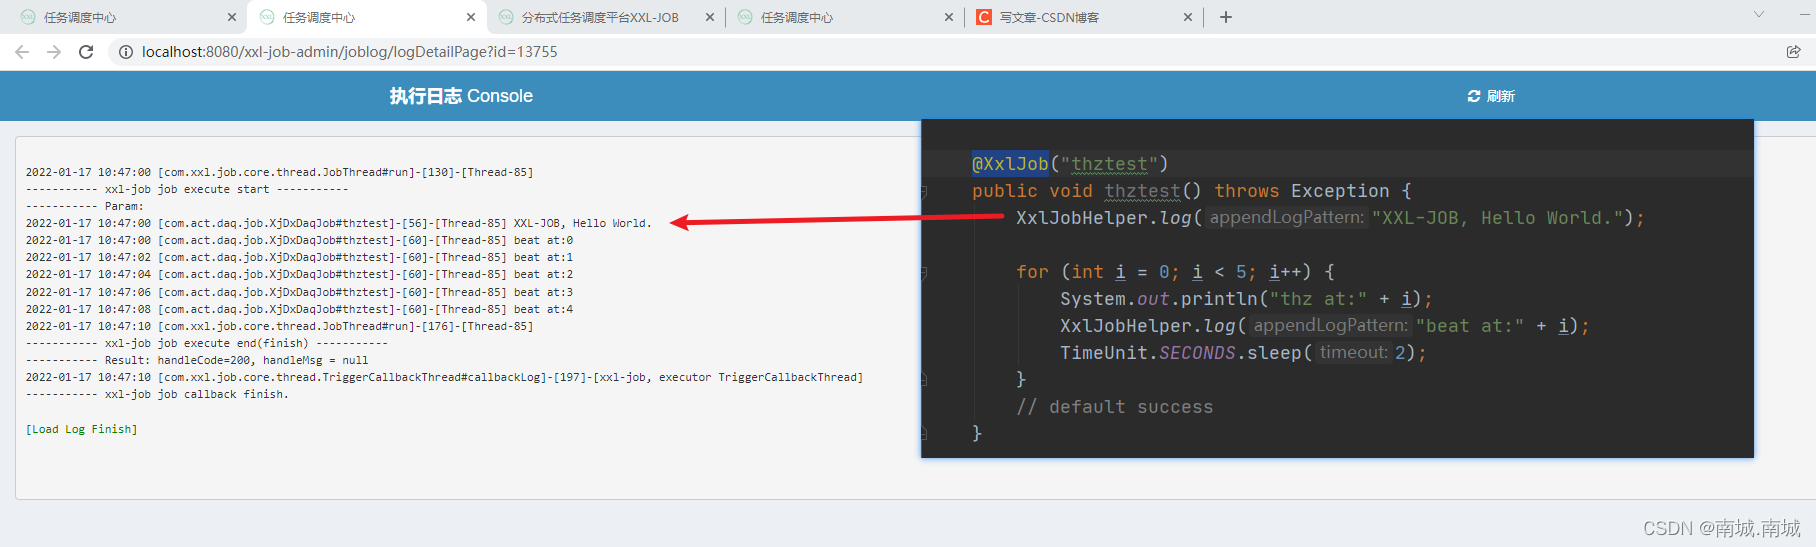View site information icon
Screen dimensions: 1816x547
tap(126, 52)
